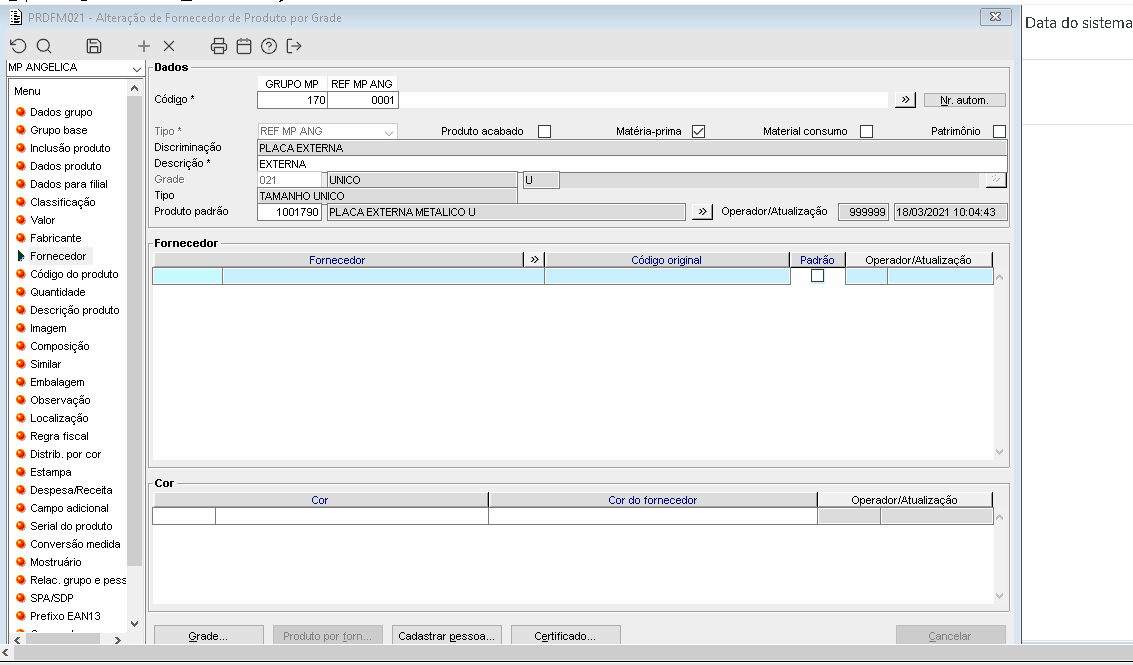Click the red bullet beside Imagem
This screenshot has height=665, width=1133.
(21, 328)
